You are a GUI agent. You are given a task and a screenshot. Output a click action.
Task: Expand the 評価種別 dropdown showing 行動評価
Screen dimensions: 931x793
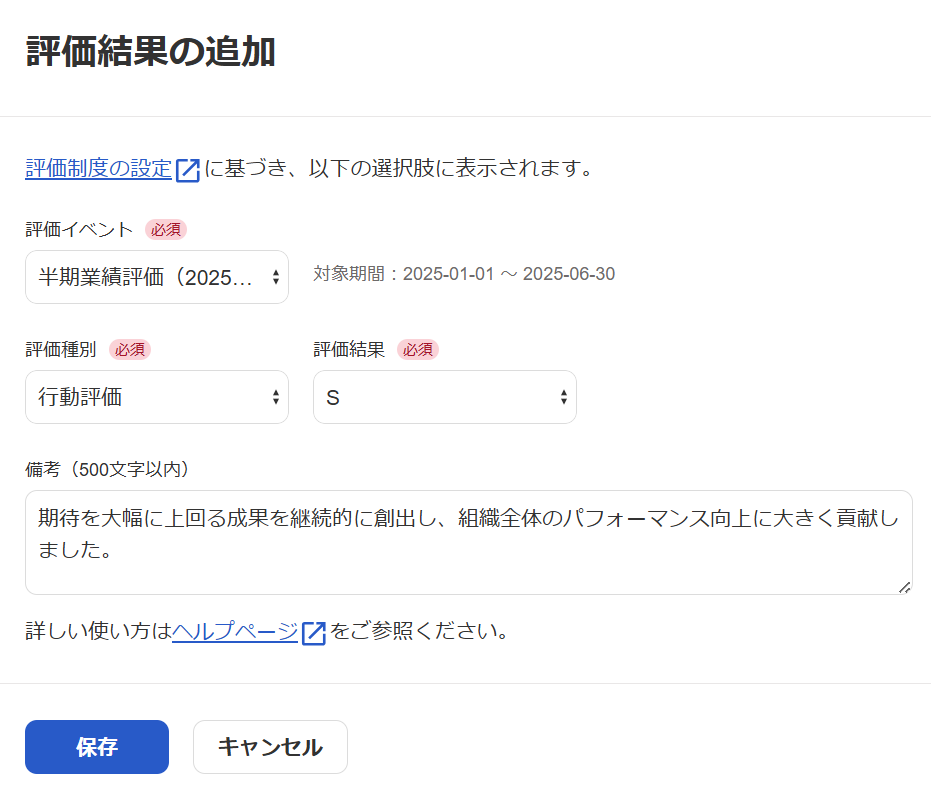point(157,397)
